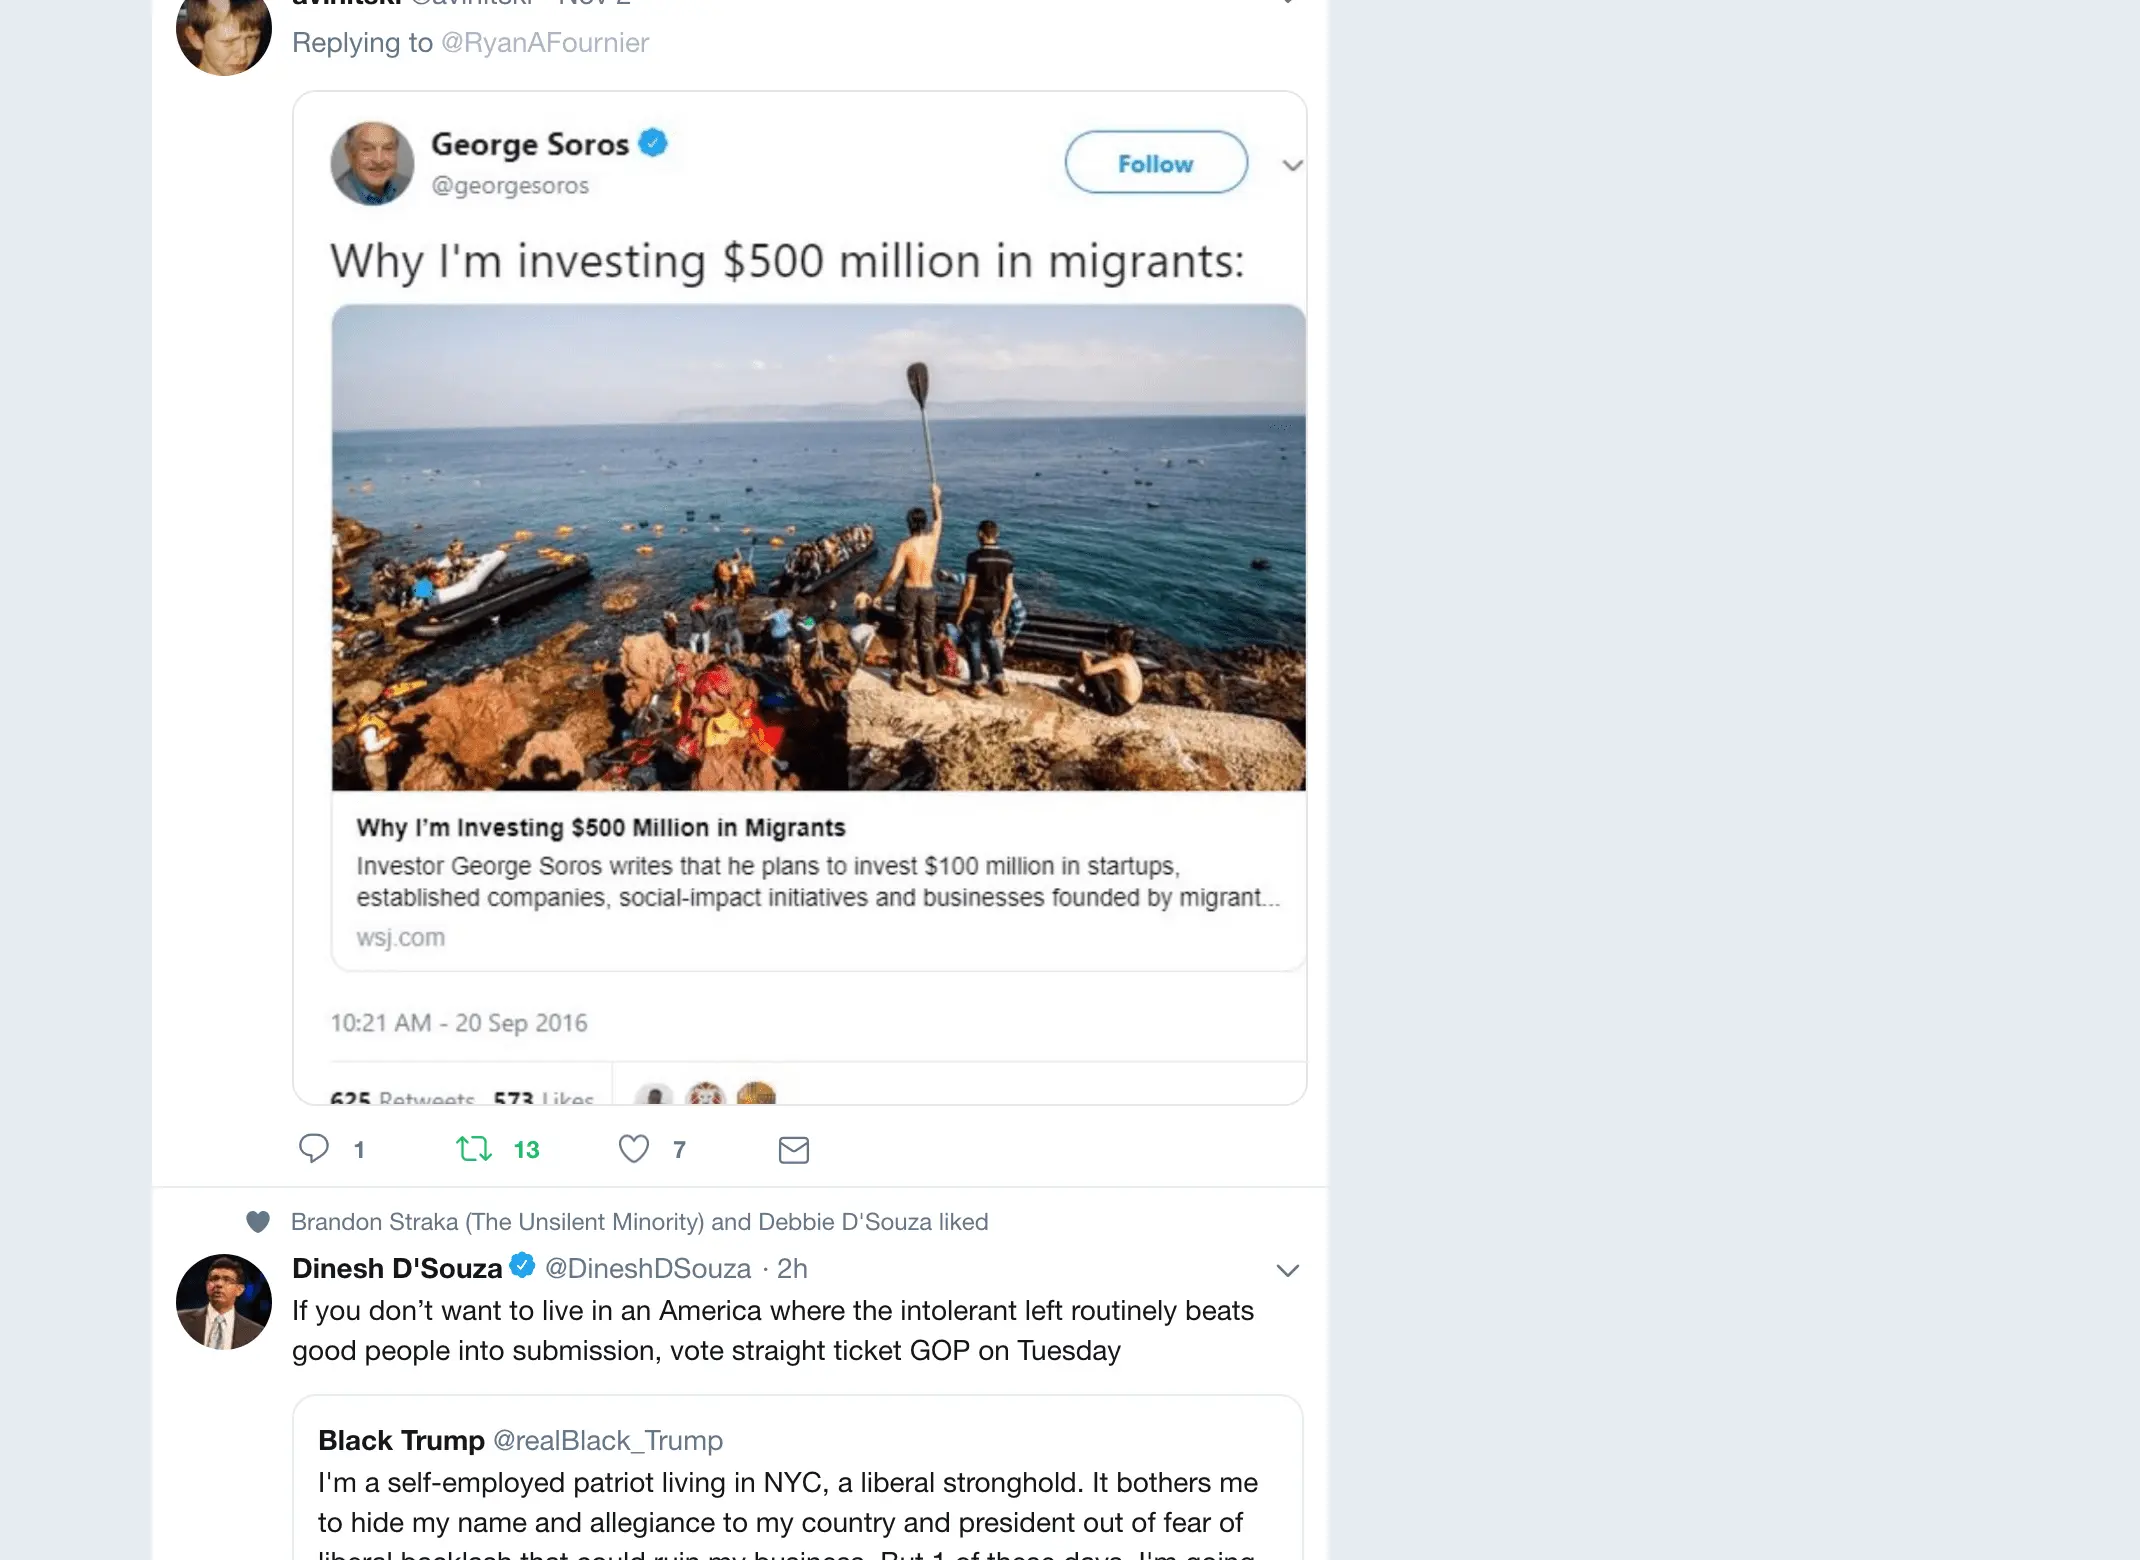Click Dinesh D'Souza verified badge
This screenshot has height=1560, width=2140.
coord(522,1265)
